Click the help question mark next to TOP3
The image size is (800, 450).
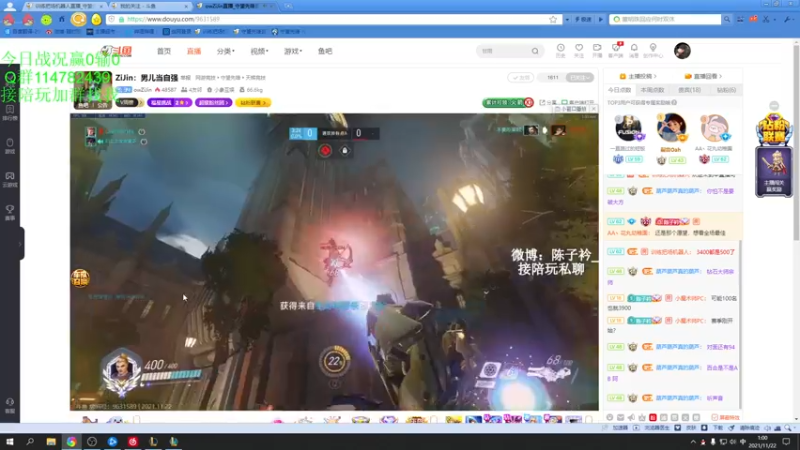[674, 103]
